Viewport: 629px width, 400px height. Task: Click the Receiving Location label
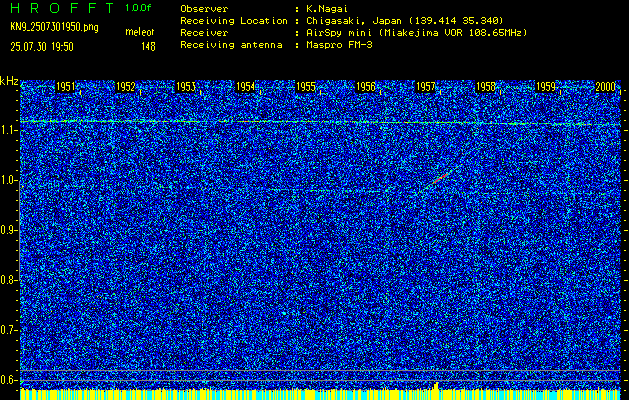click(x=234, y=21)
